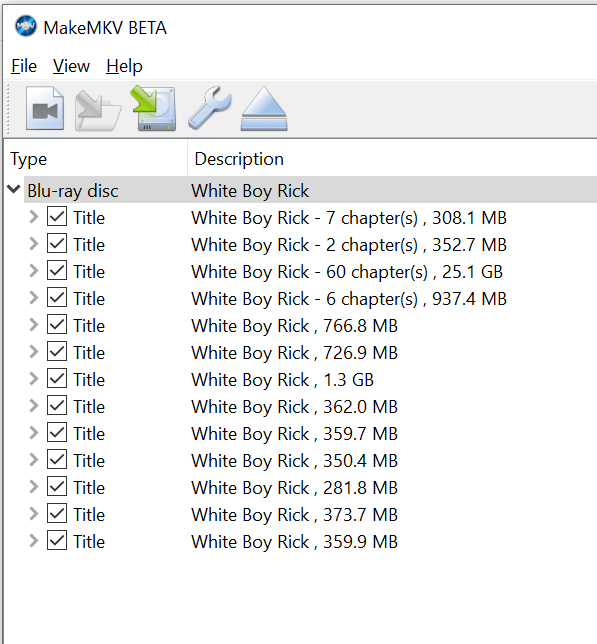Toggle checkbox for the 1.3 GB title
Viewport: 597px width, 644px height.
(x=57, y=379)
